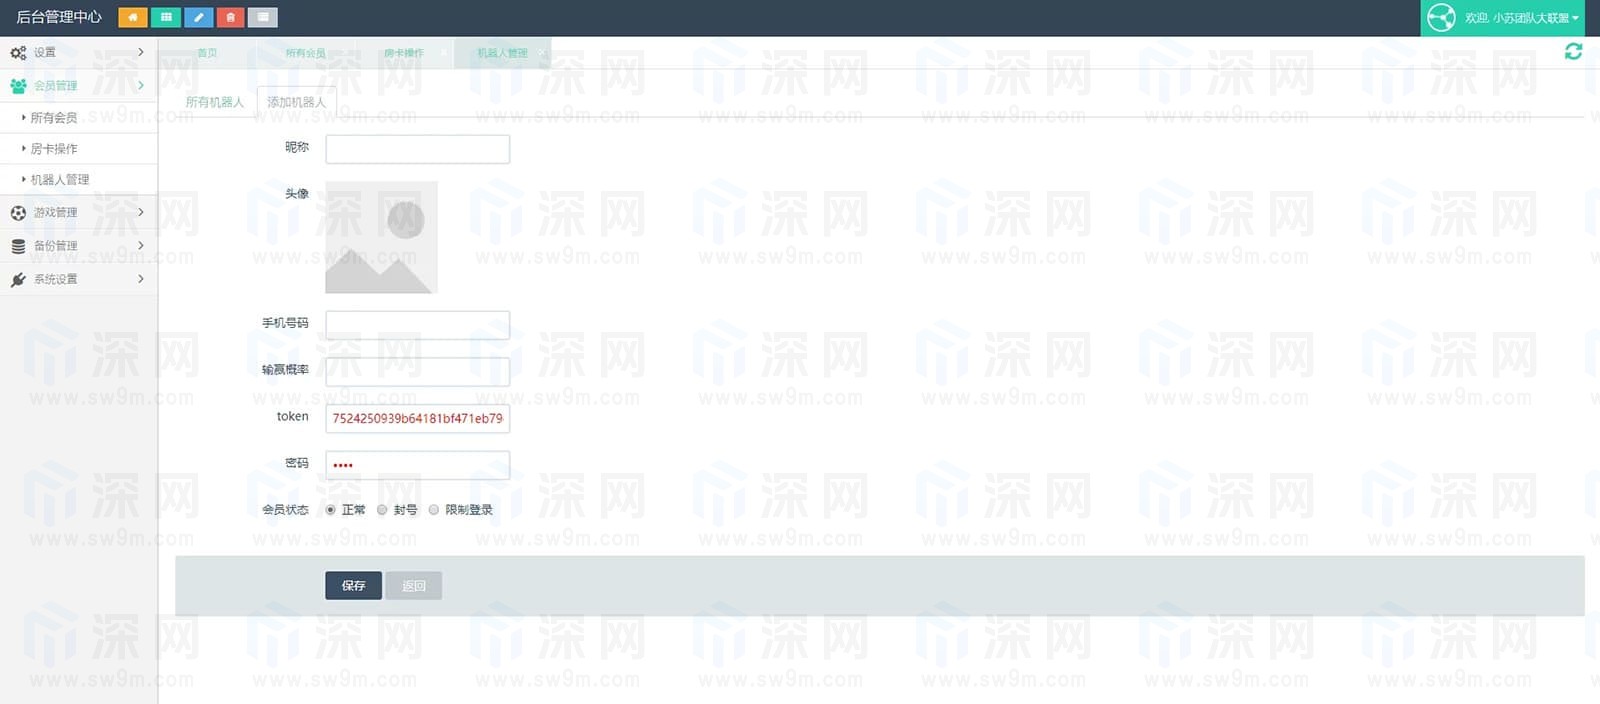1600x704 pixels.
Task: Click the gray list icon button
Action: click(262, 17)
